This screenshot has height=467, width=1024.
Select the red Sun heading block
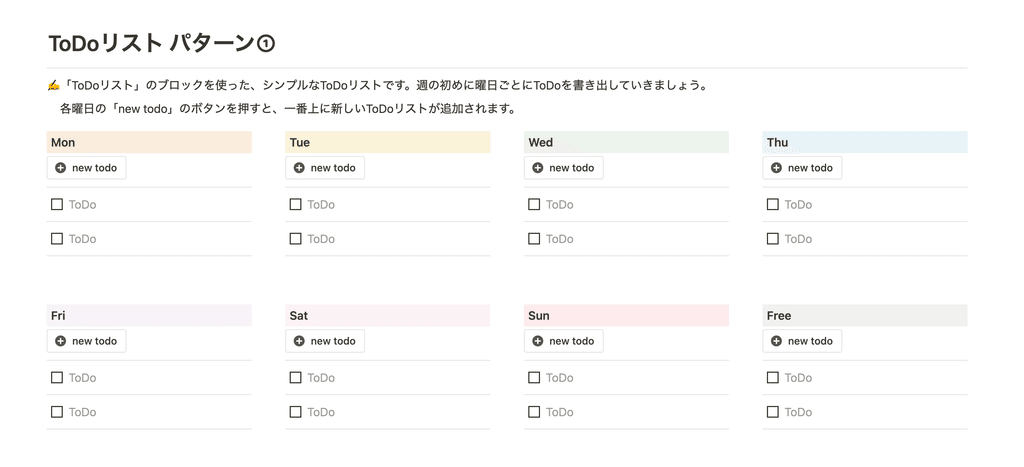tap(626, 316)
